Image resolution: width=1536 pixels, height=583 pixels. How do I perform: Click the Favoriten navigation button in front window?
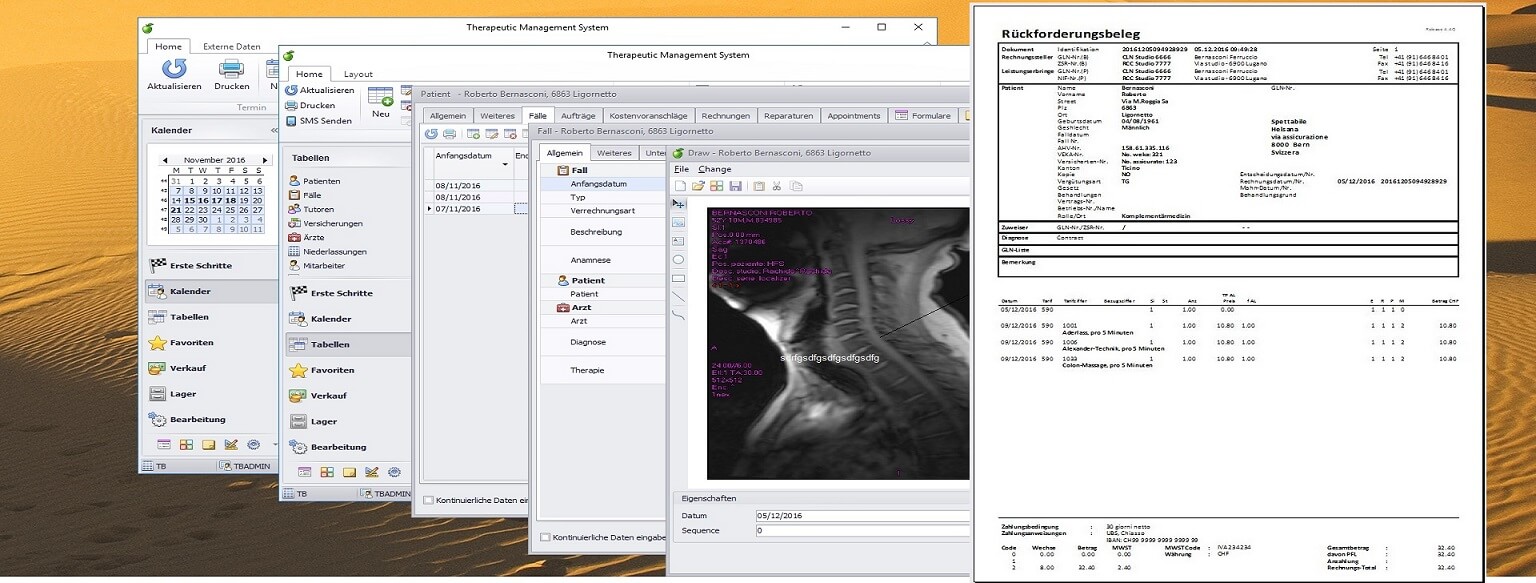[332, 370]
